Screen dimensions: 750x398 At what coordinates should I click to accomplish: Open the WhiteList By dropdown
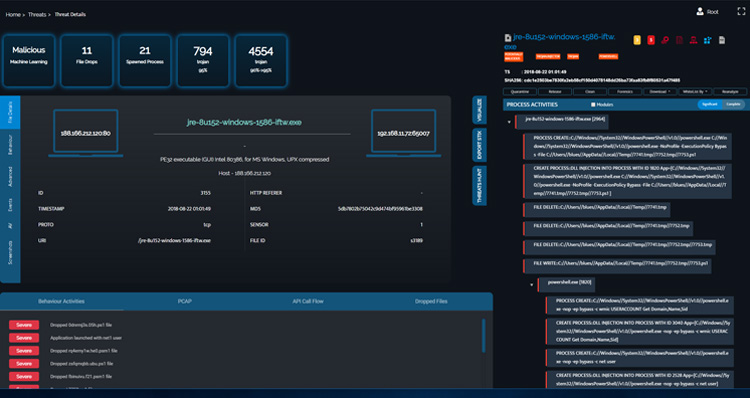coord(695,91)
